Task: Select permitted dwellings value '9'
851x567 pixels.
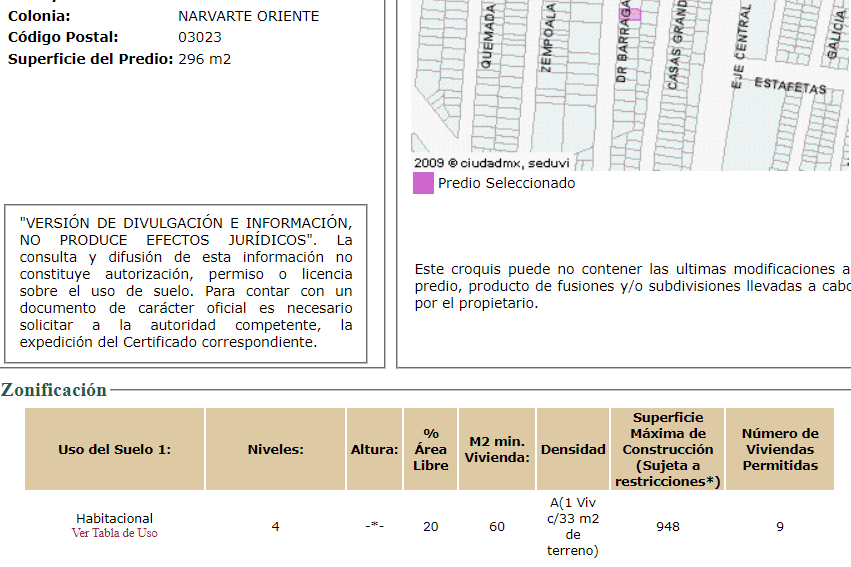Action: click(x=780, y=527)
